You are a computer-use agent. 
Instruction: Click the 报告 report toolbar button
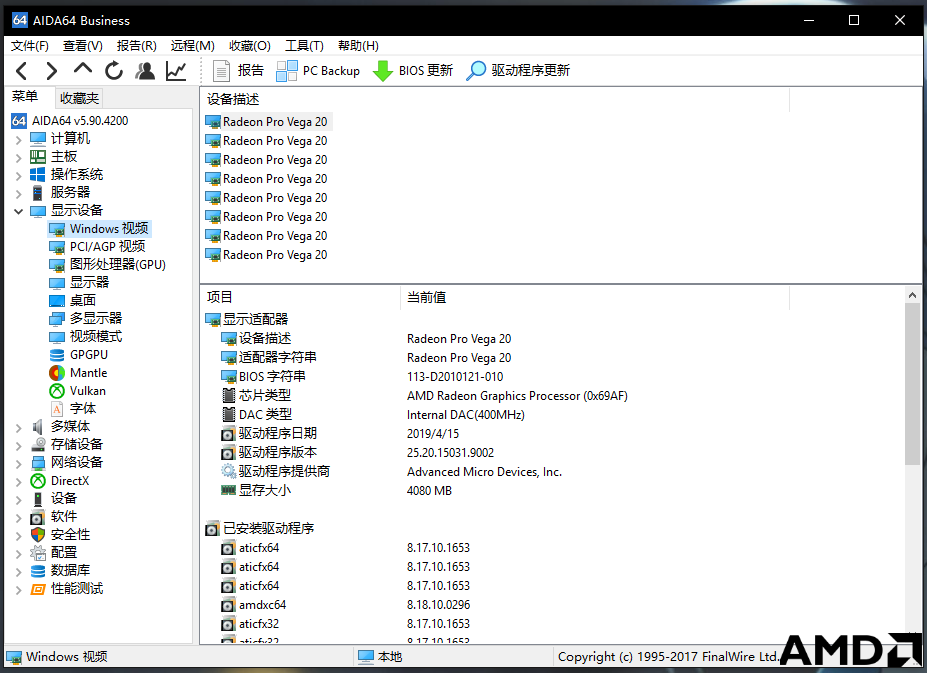point(238,71)
